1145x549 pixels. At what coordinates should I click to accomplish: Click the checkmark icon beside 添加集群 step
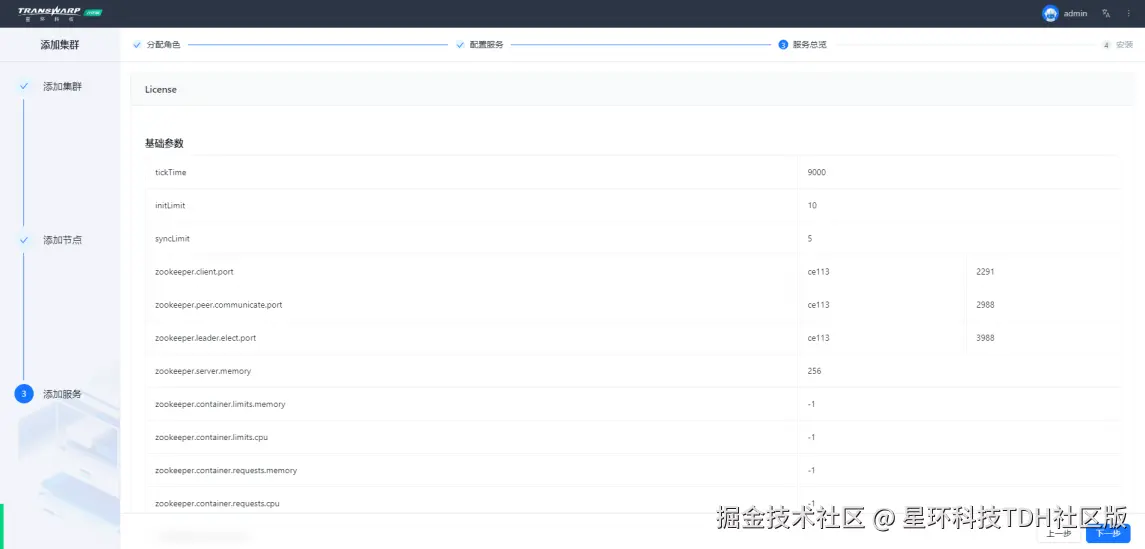click(x=23, y=86)
